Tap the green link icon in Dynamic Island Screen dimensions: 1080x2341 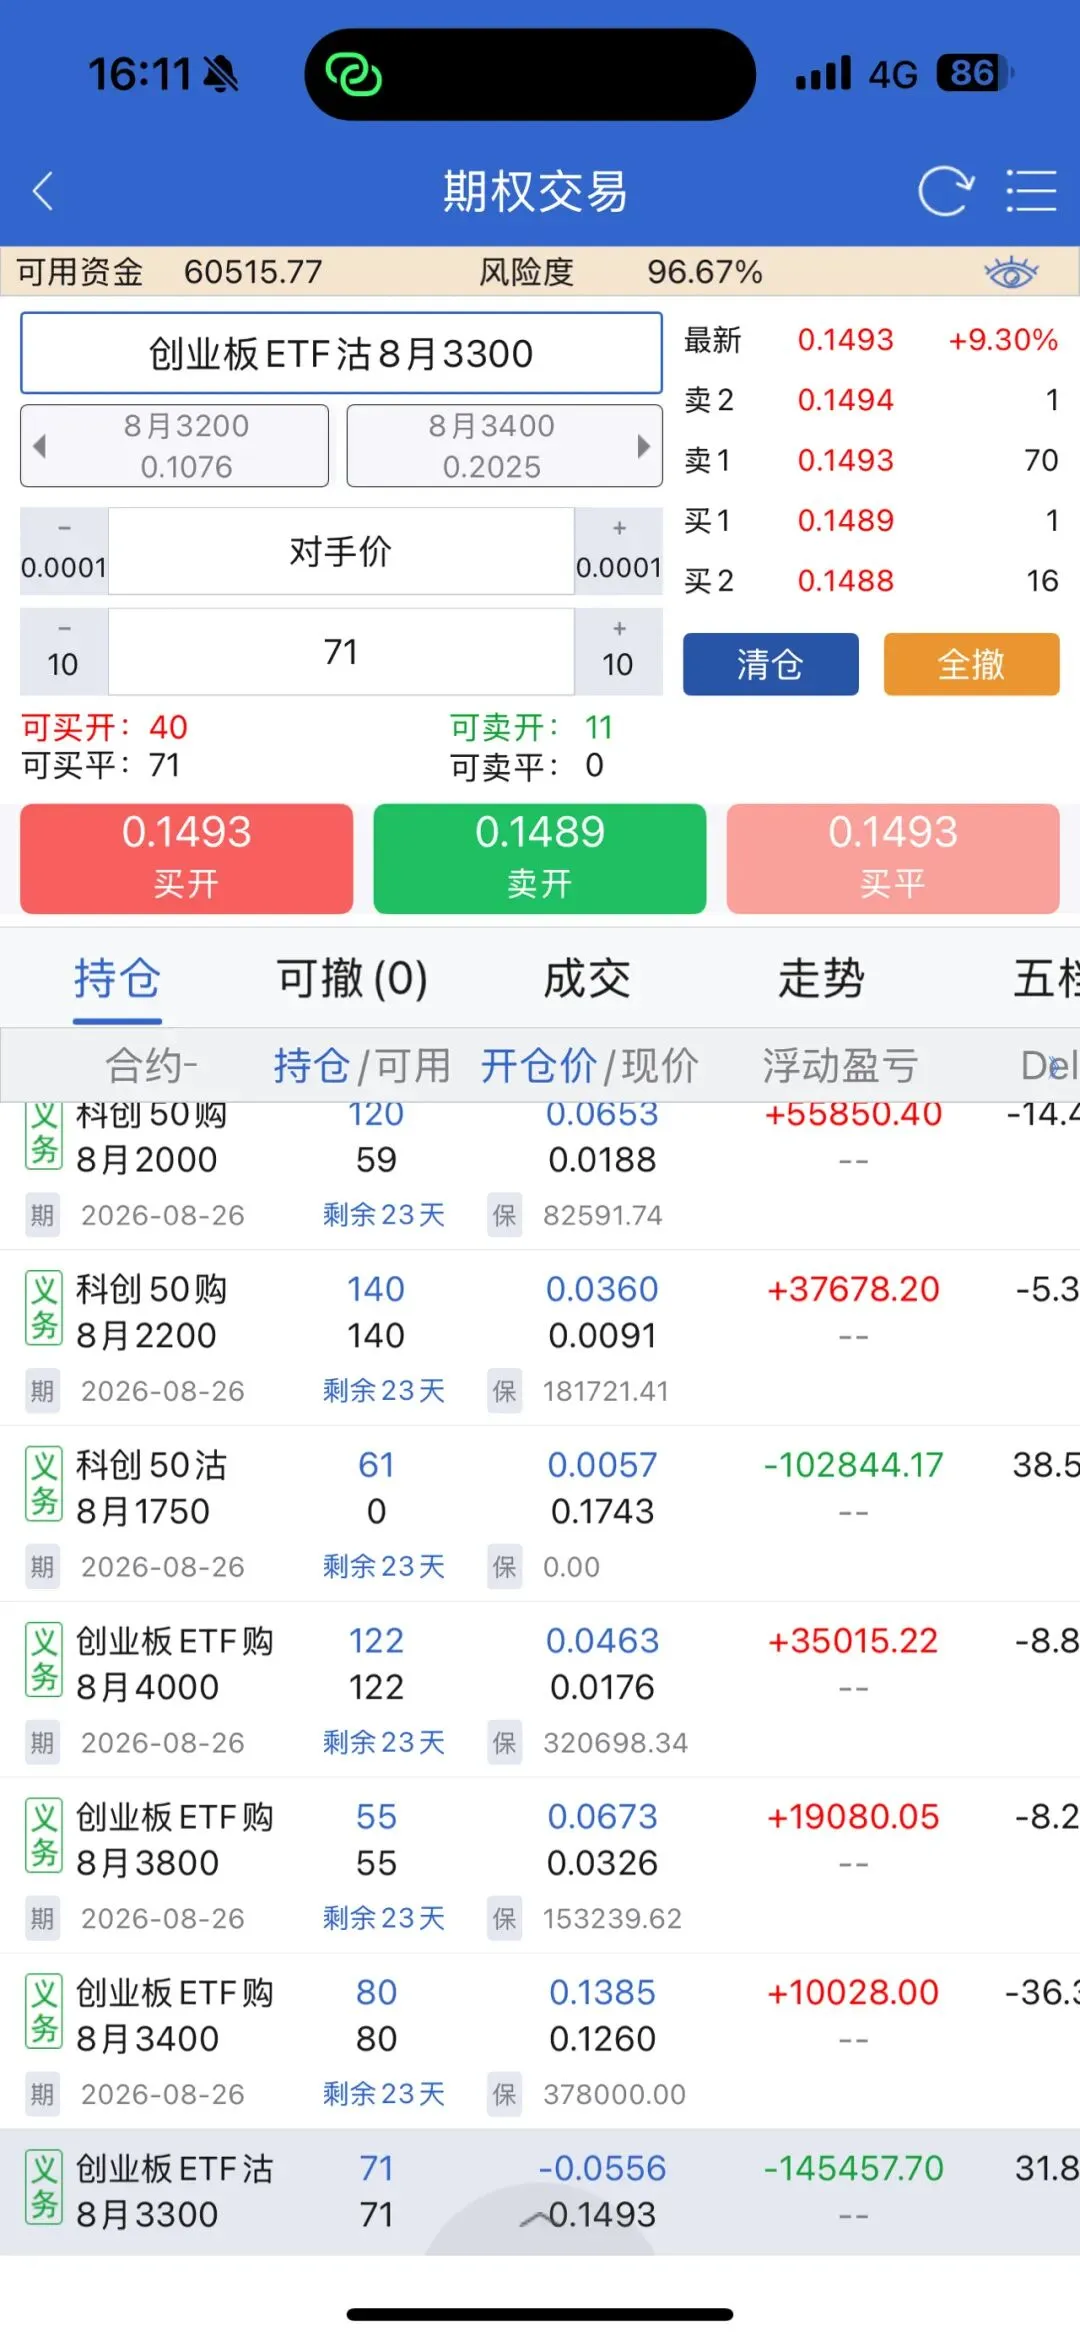(x=354, y=74)
